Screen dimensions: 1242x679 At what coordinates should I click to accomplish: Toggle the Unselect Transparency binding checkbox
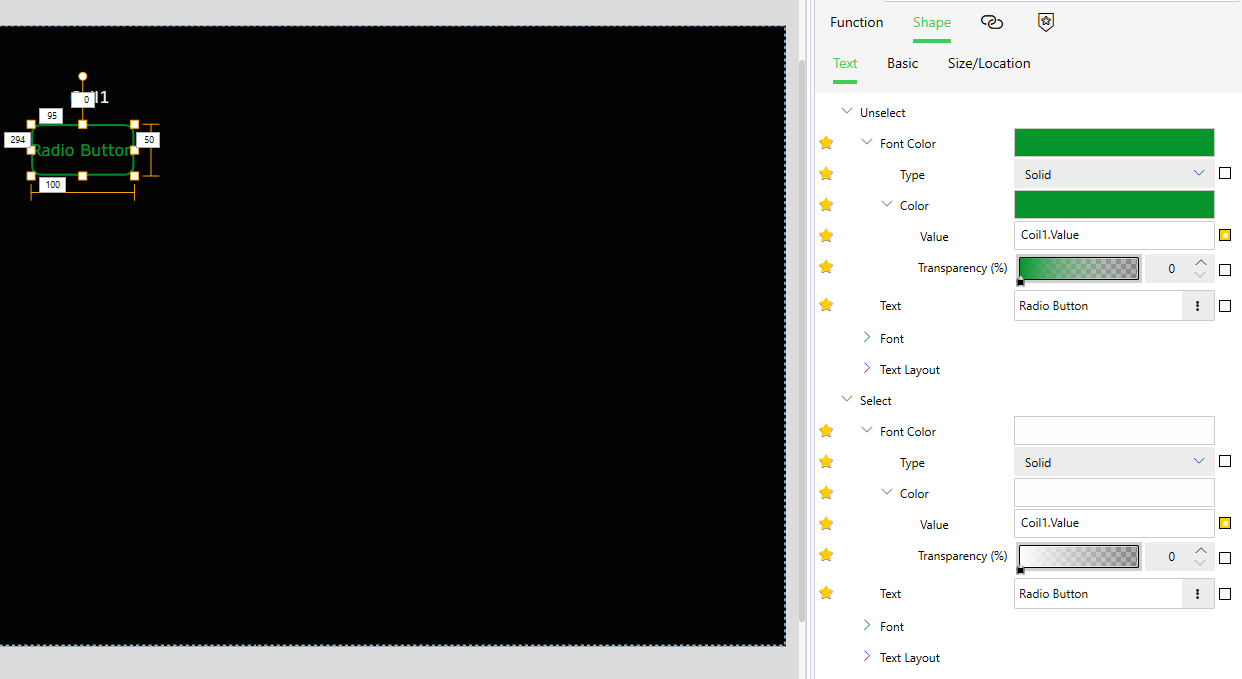coord(1225,270)
